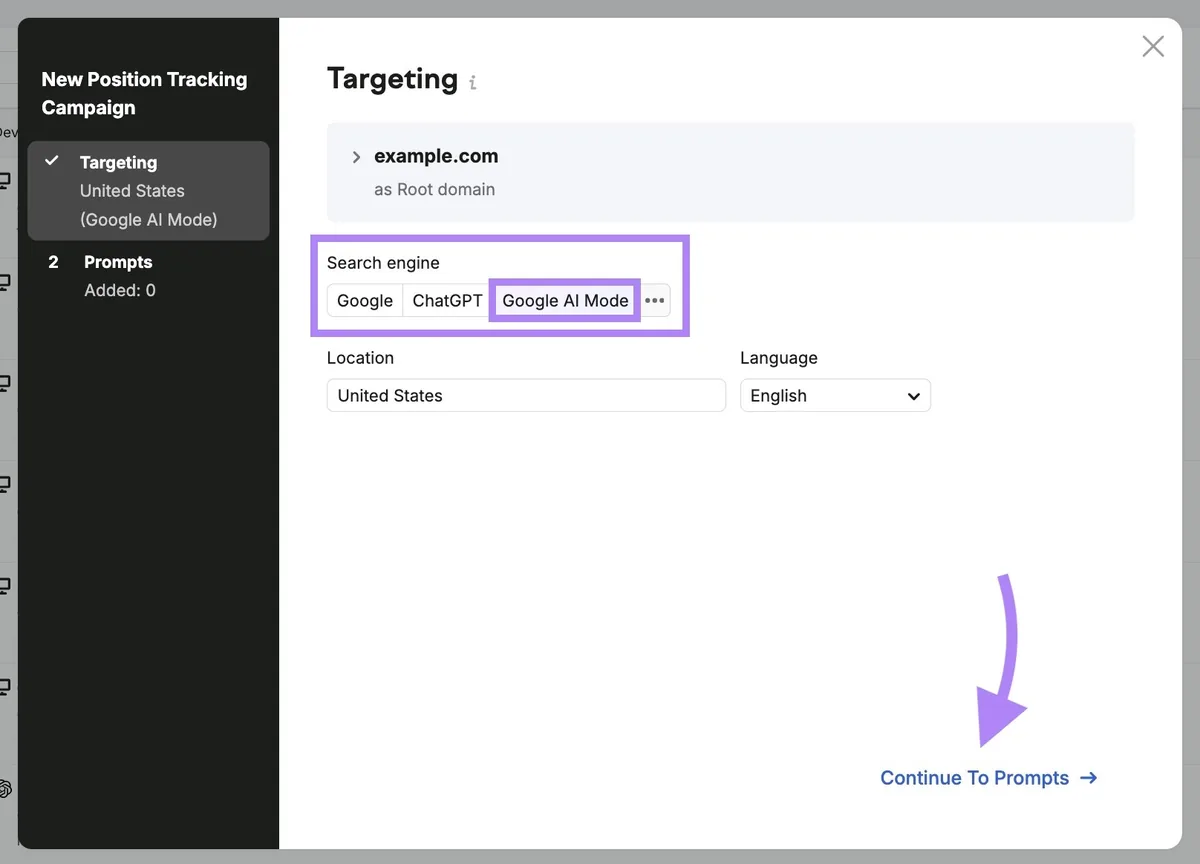Click the arrow icon after Continue To Prompts
Image resolution: width=1200 pixels, height=864 pixels.
(x=1089, y=778)
